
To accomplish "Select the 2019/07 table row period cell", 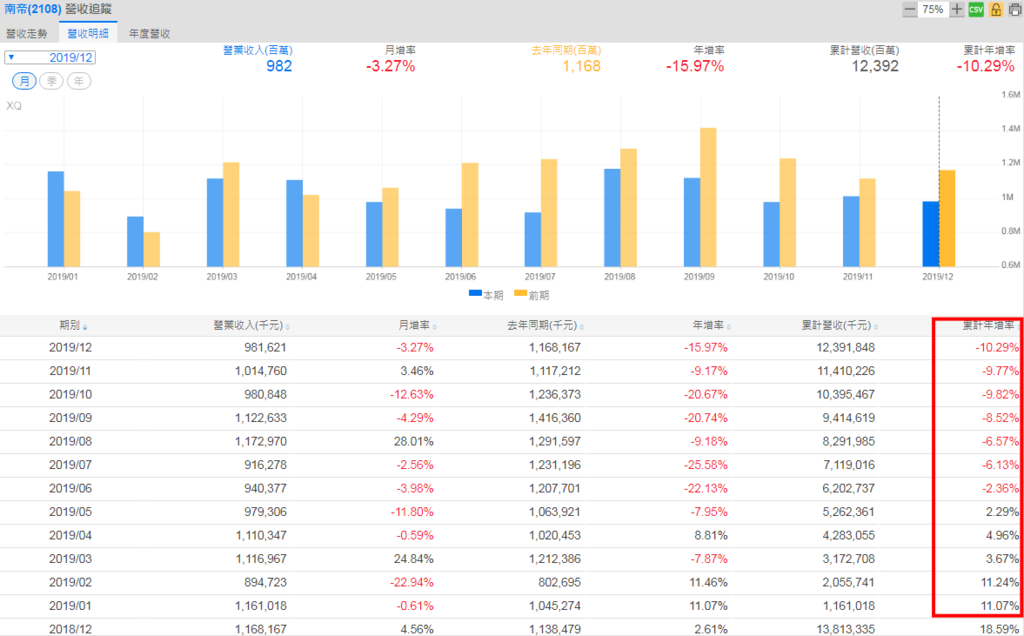I will pyautogui.click(x=71, y=466).
